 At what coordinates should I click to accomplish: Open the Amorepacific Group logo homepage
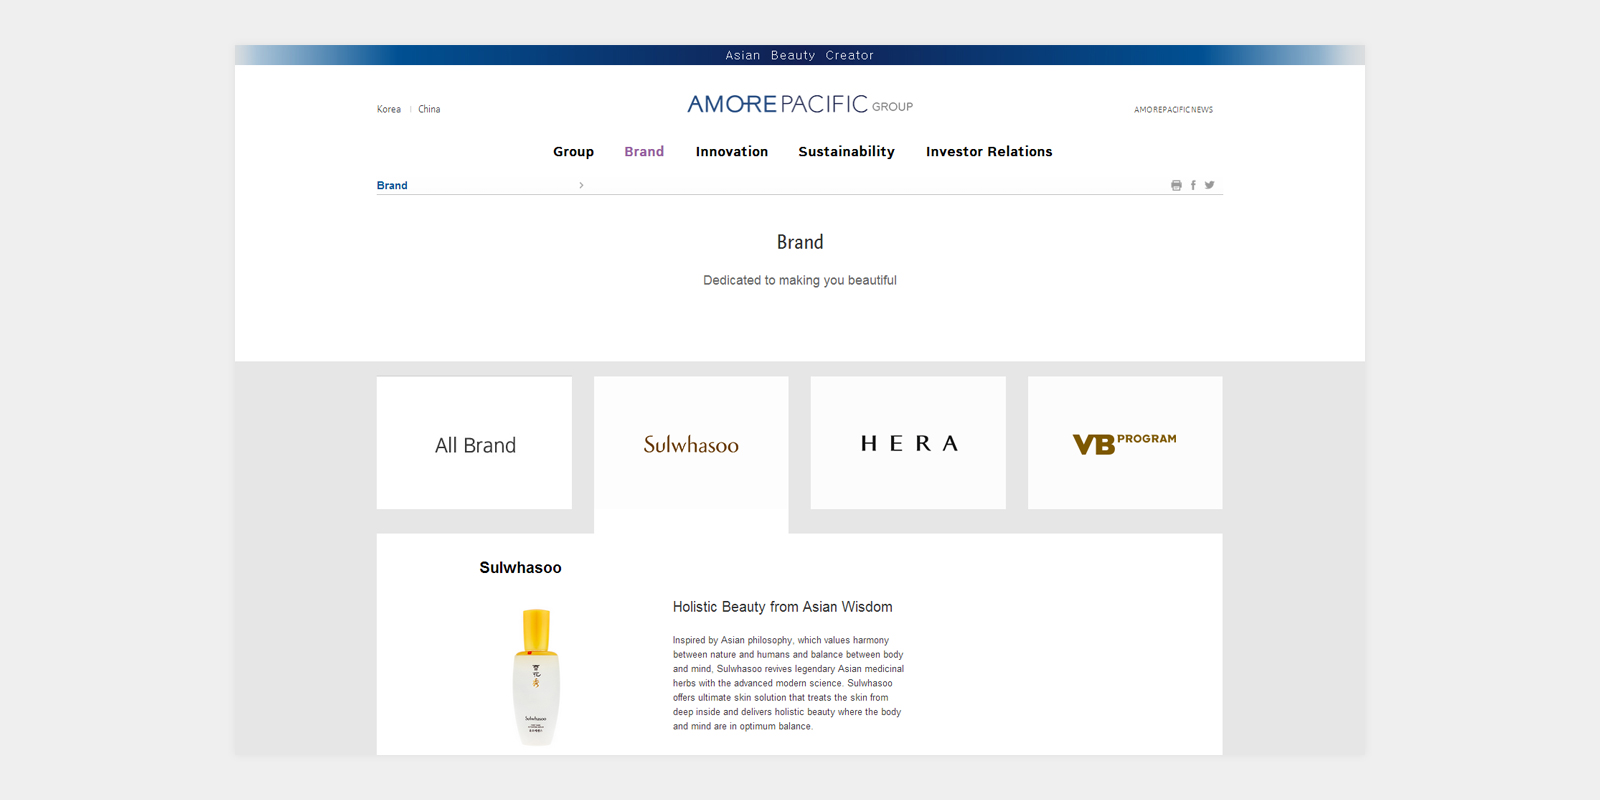click(x=800, y=104)
